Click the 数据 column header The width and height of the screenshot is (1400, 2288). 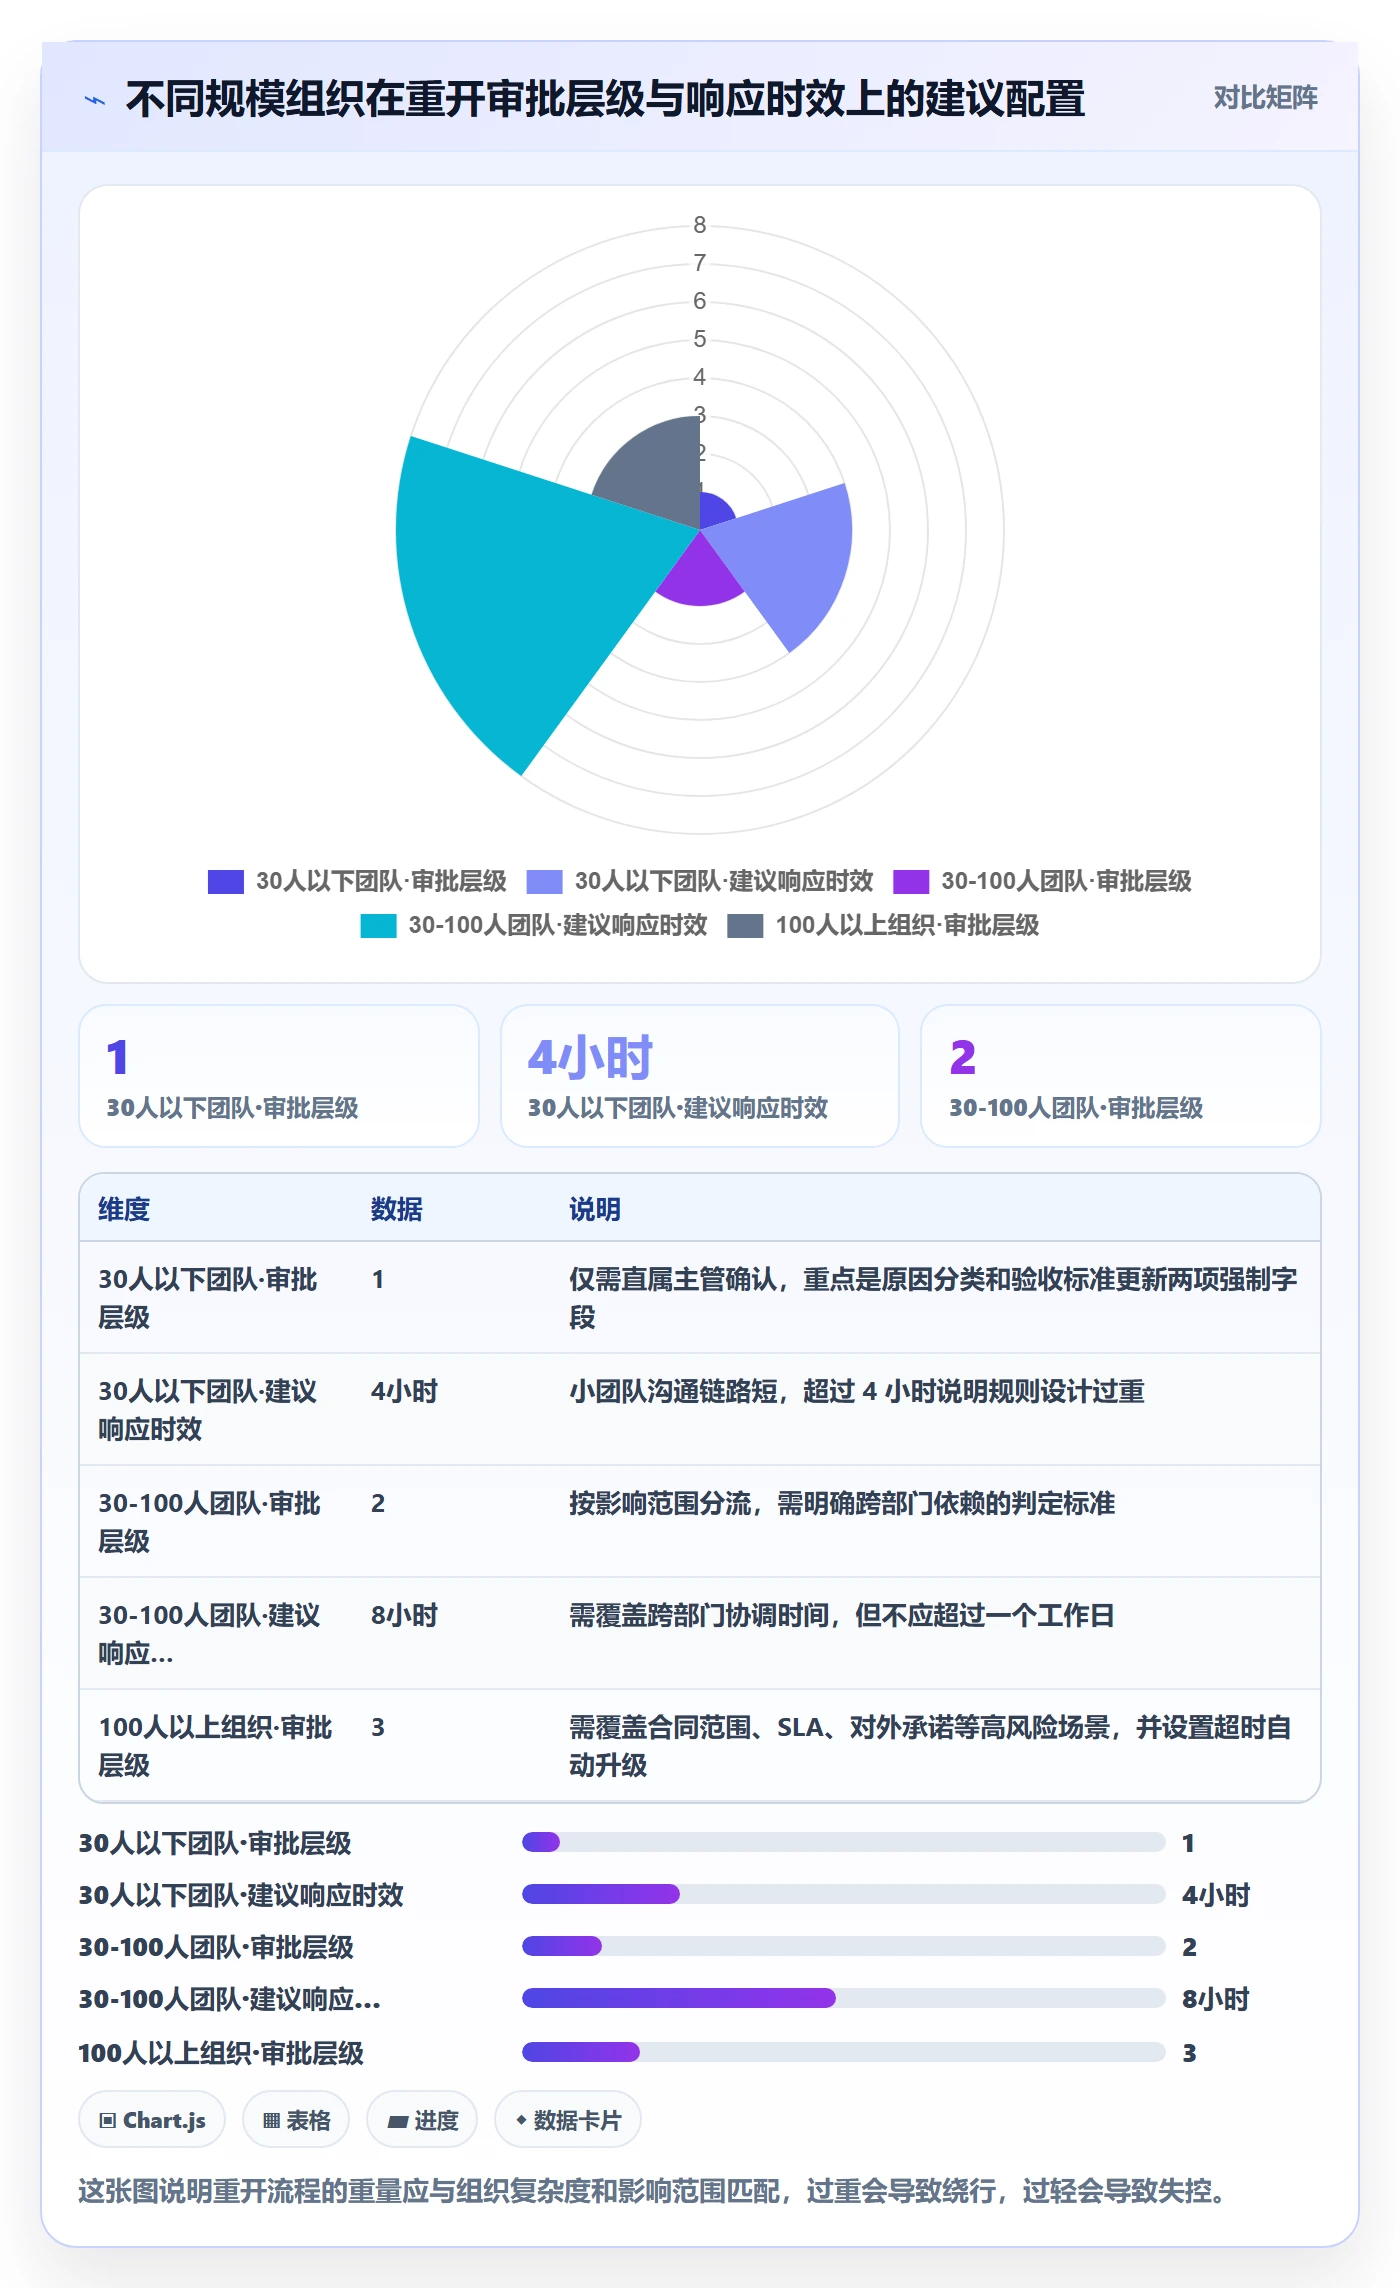[x=397, y=1210]
